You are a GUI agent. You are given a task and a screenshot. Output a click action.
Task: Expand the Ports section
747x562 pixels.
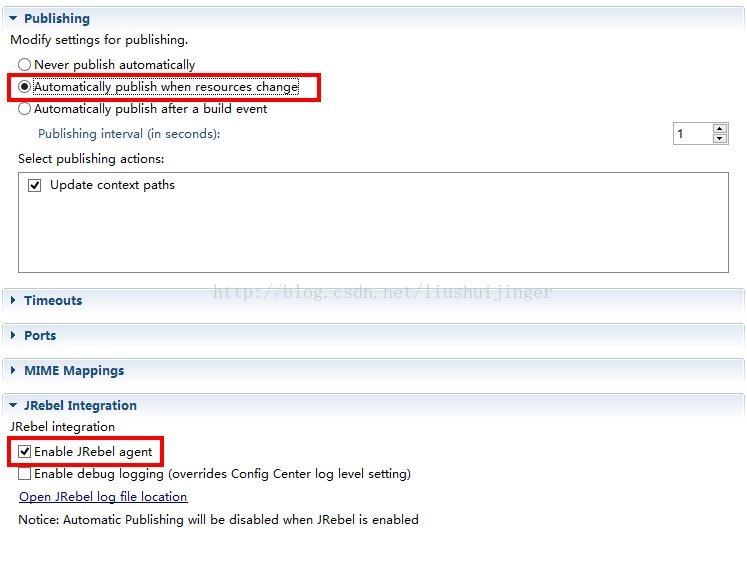pos(13,335)
